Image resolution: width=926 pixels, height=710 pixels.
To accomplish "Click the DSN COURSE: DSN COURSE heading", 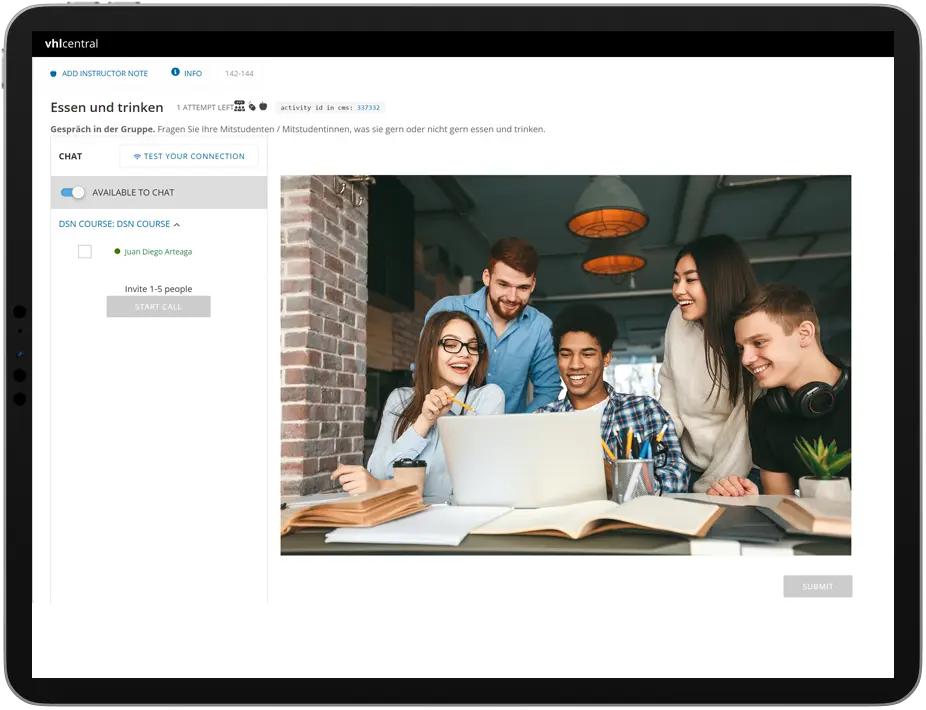I will [114, 224].
